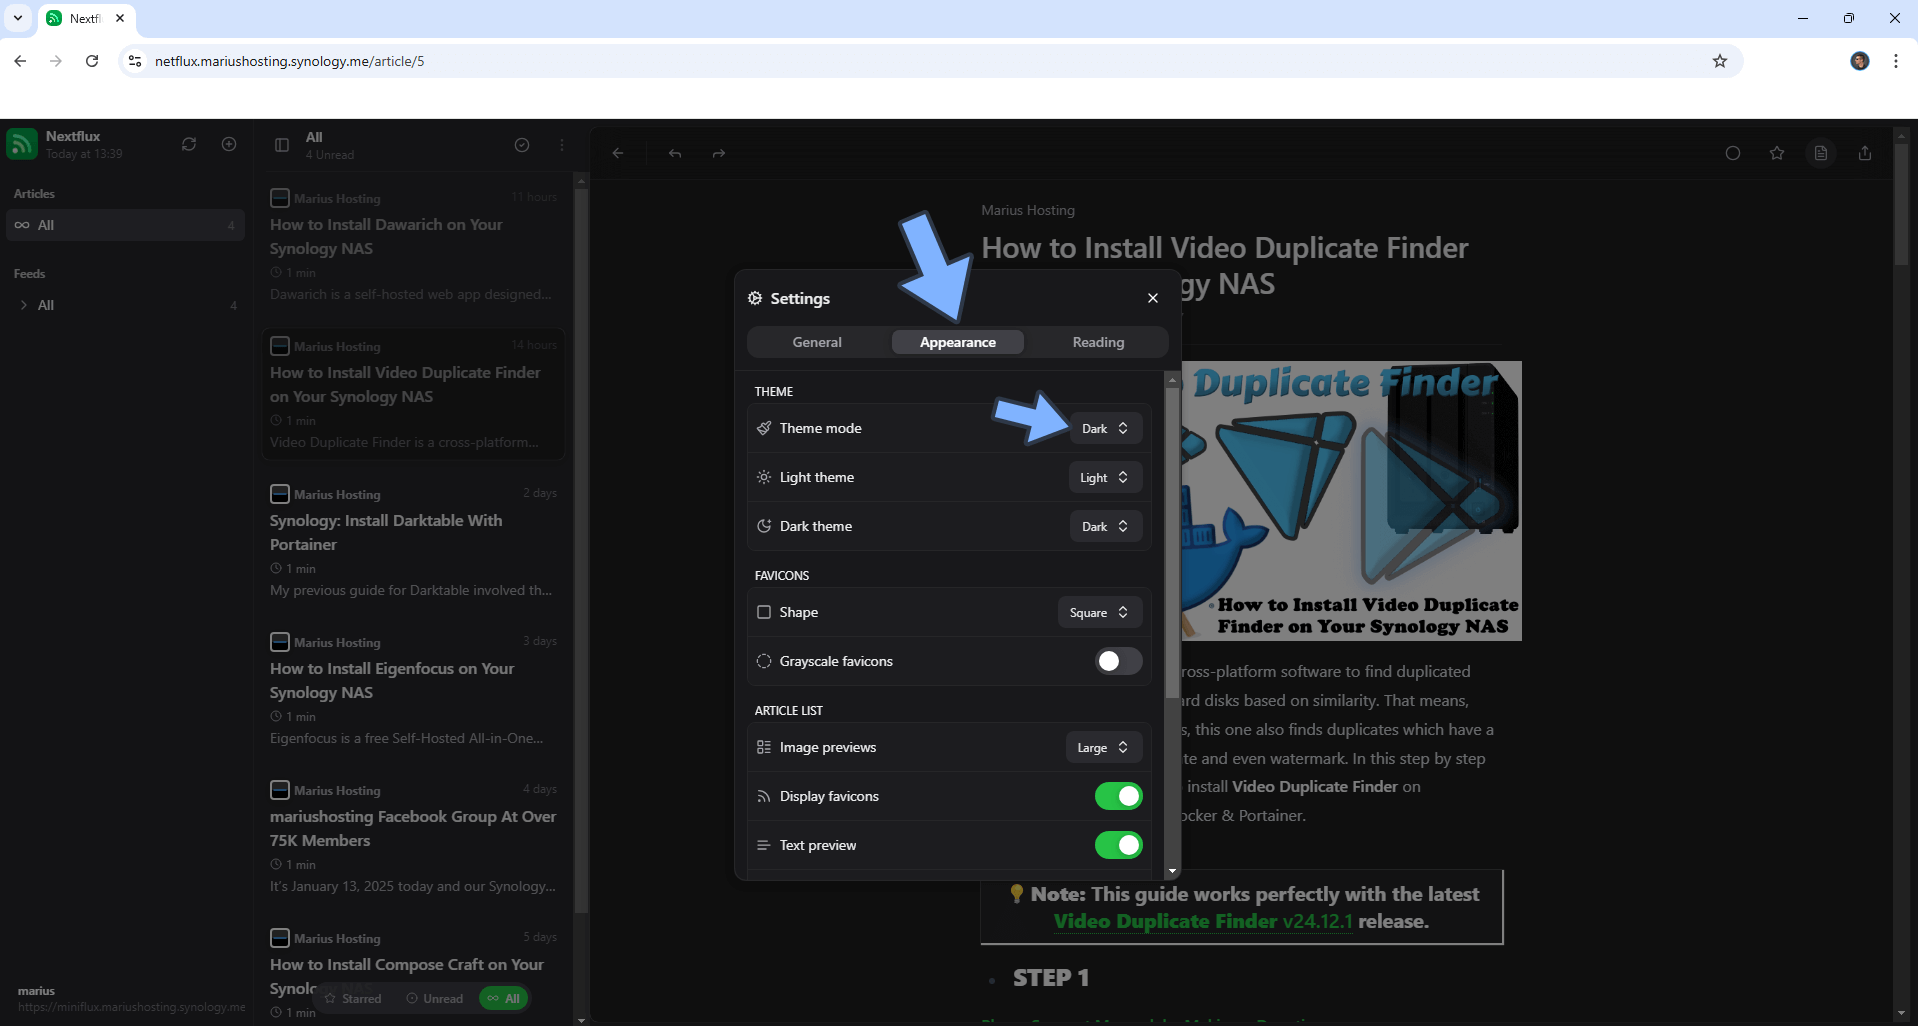Click the Settings gear icon in dialog header
Screen dimensions: 1918x1026
[755, 298]
